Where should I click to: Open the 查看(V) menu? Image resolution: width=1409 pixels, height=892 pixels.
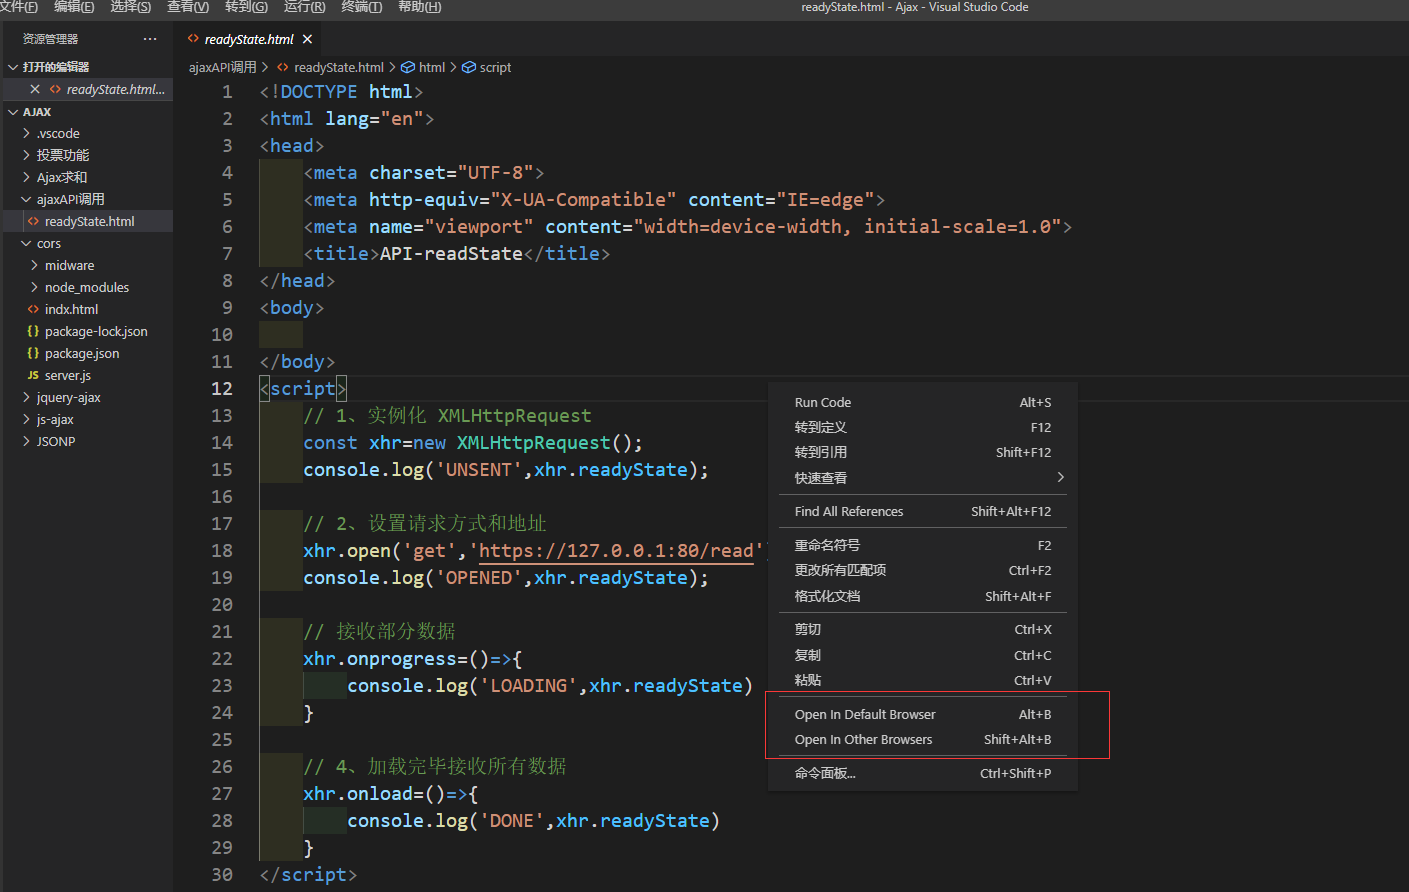pyautogui.click(x=188, y=7)
